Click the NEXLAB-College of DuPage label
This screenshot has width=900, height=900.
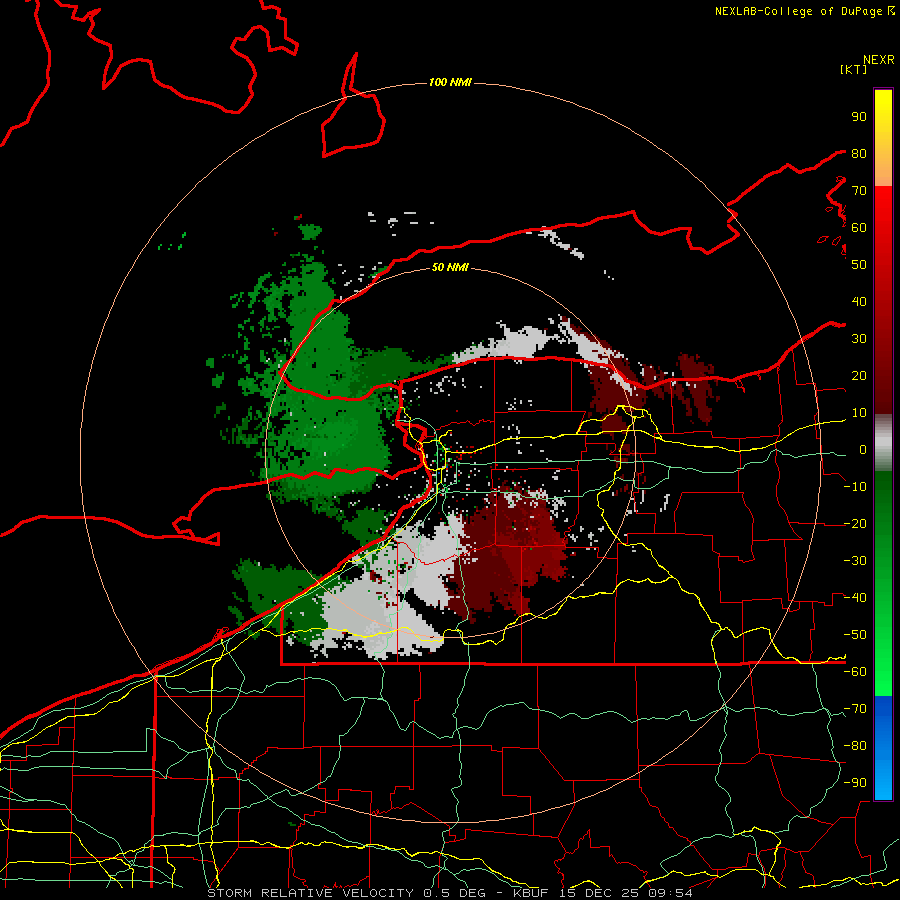(x=799, y=11)
